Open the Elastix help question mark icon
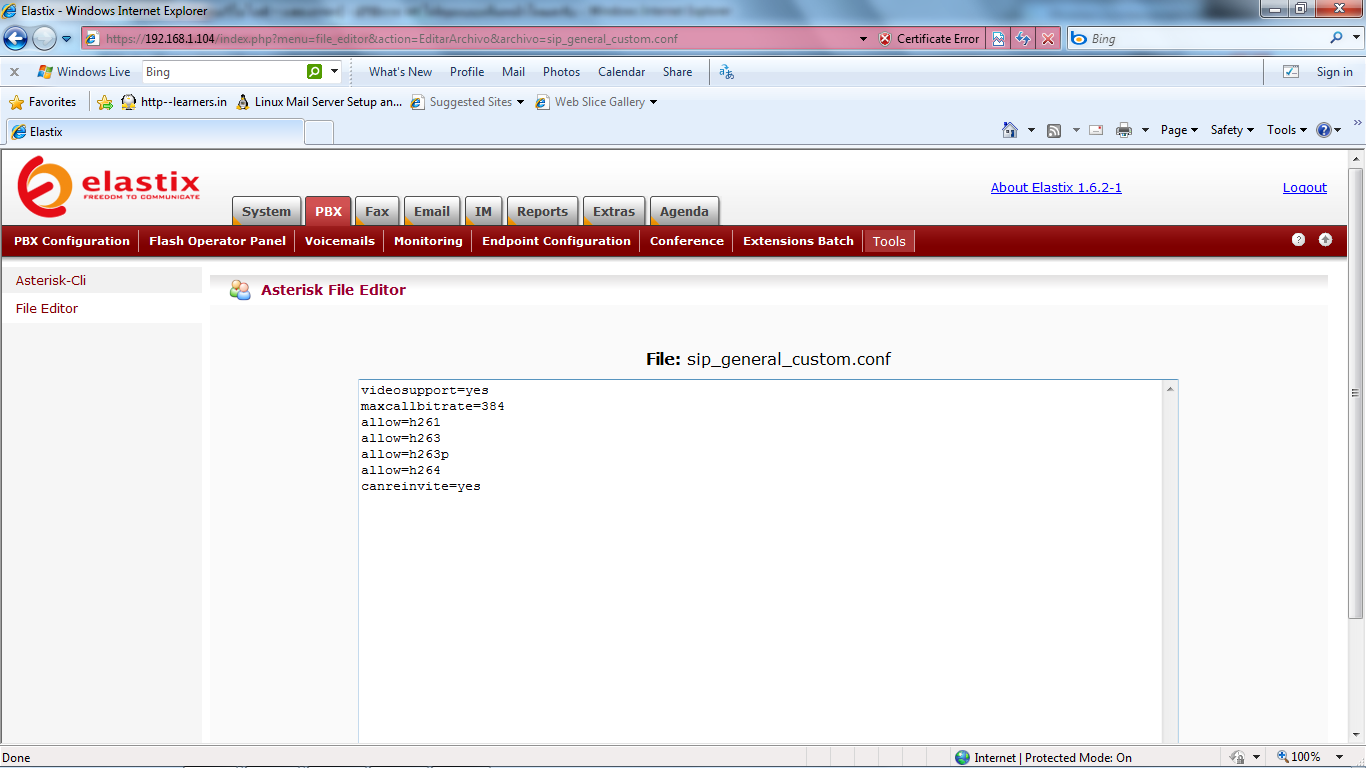This screenshot has width=1366, height=768. click(1298, 240)
